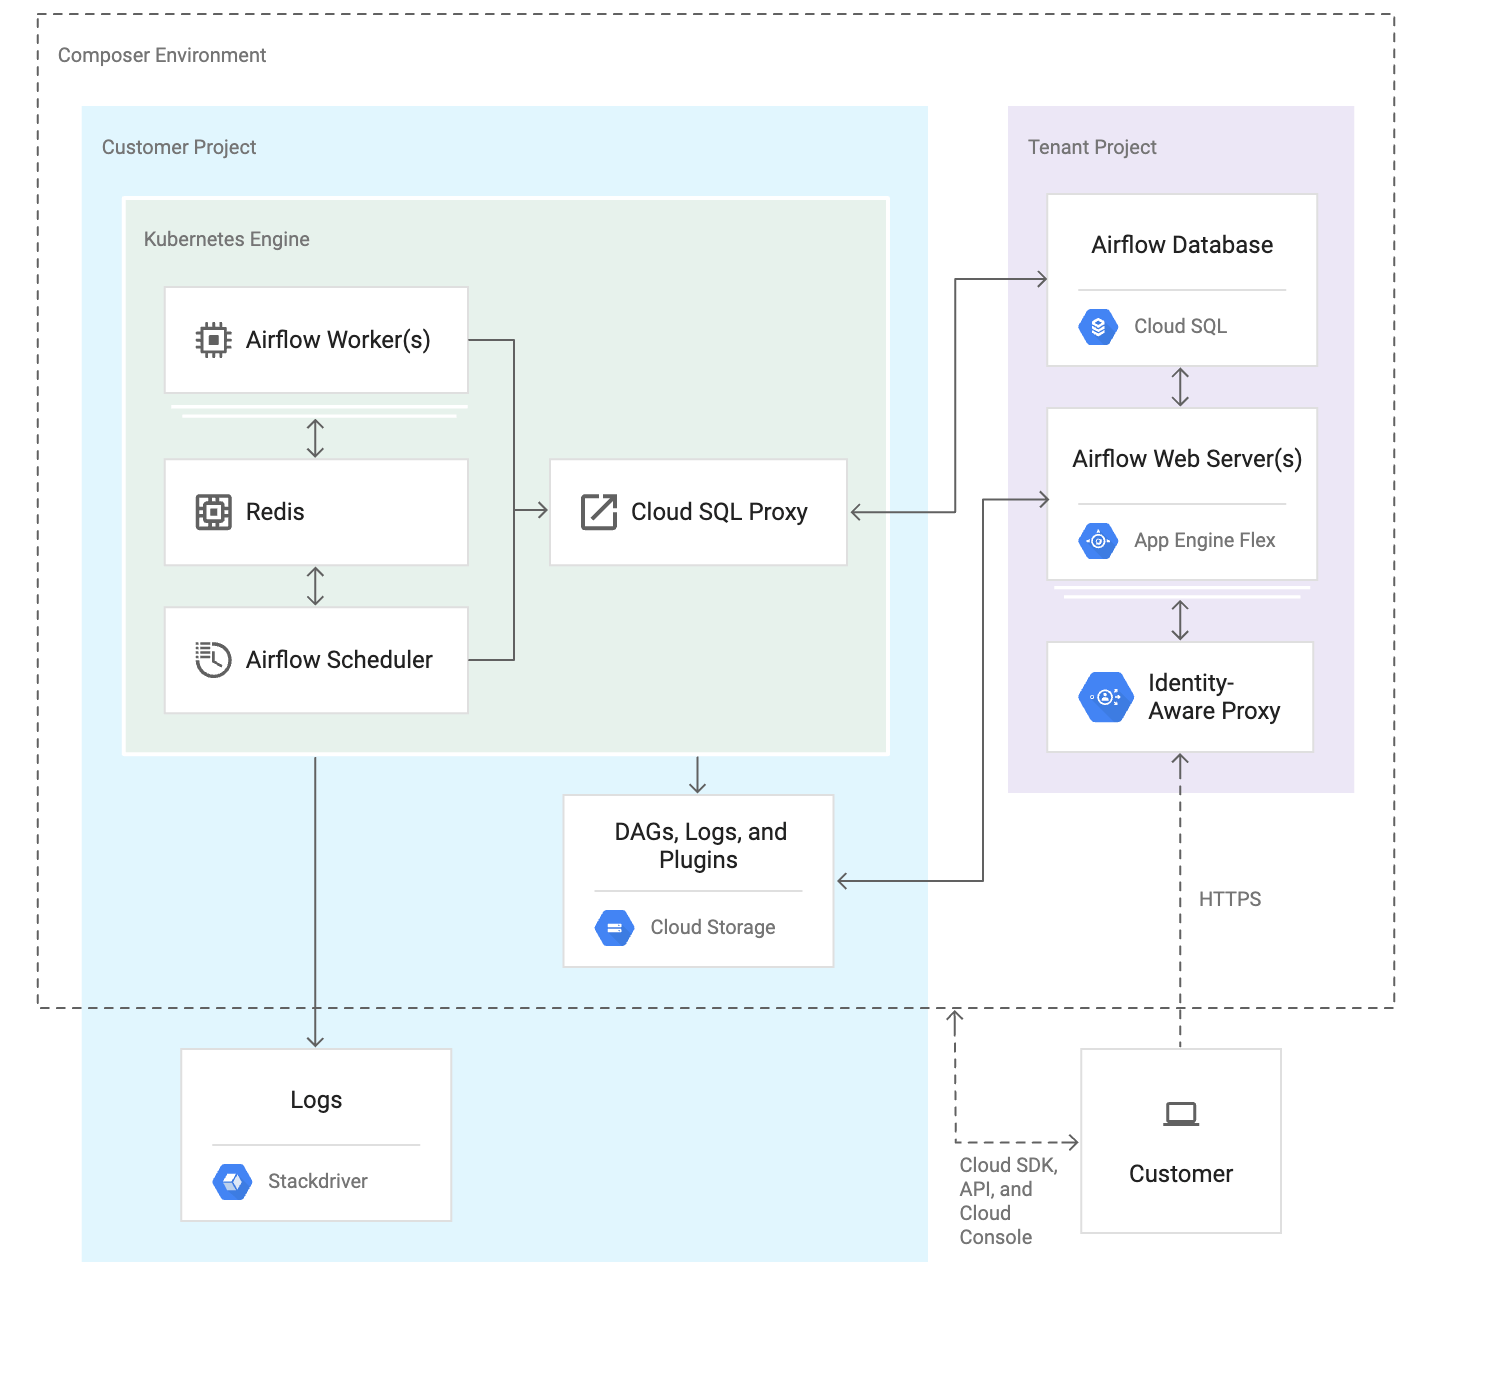Open the Airflow Database box

[1181, 244]
